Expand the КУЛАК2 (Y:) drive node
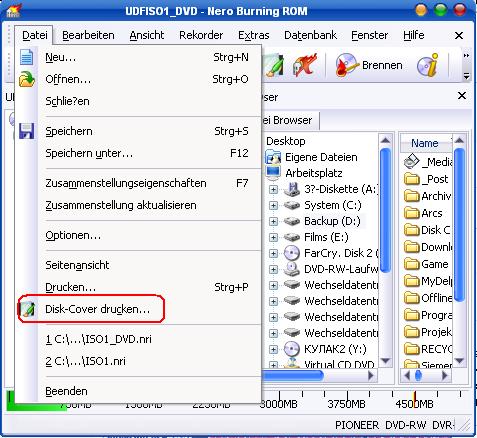 tap(273, 349)
